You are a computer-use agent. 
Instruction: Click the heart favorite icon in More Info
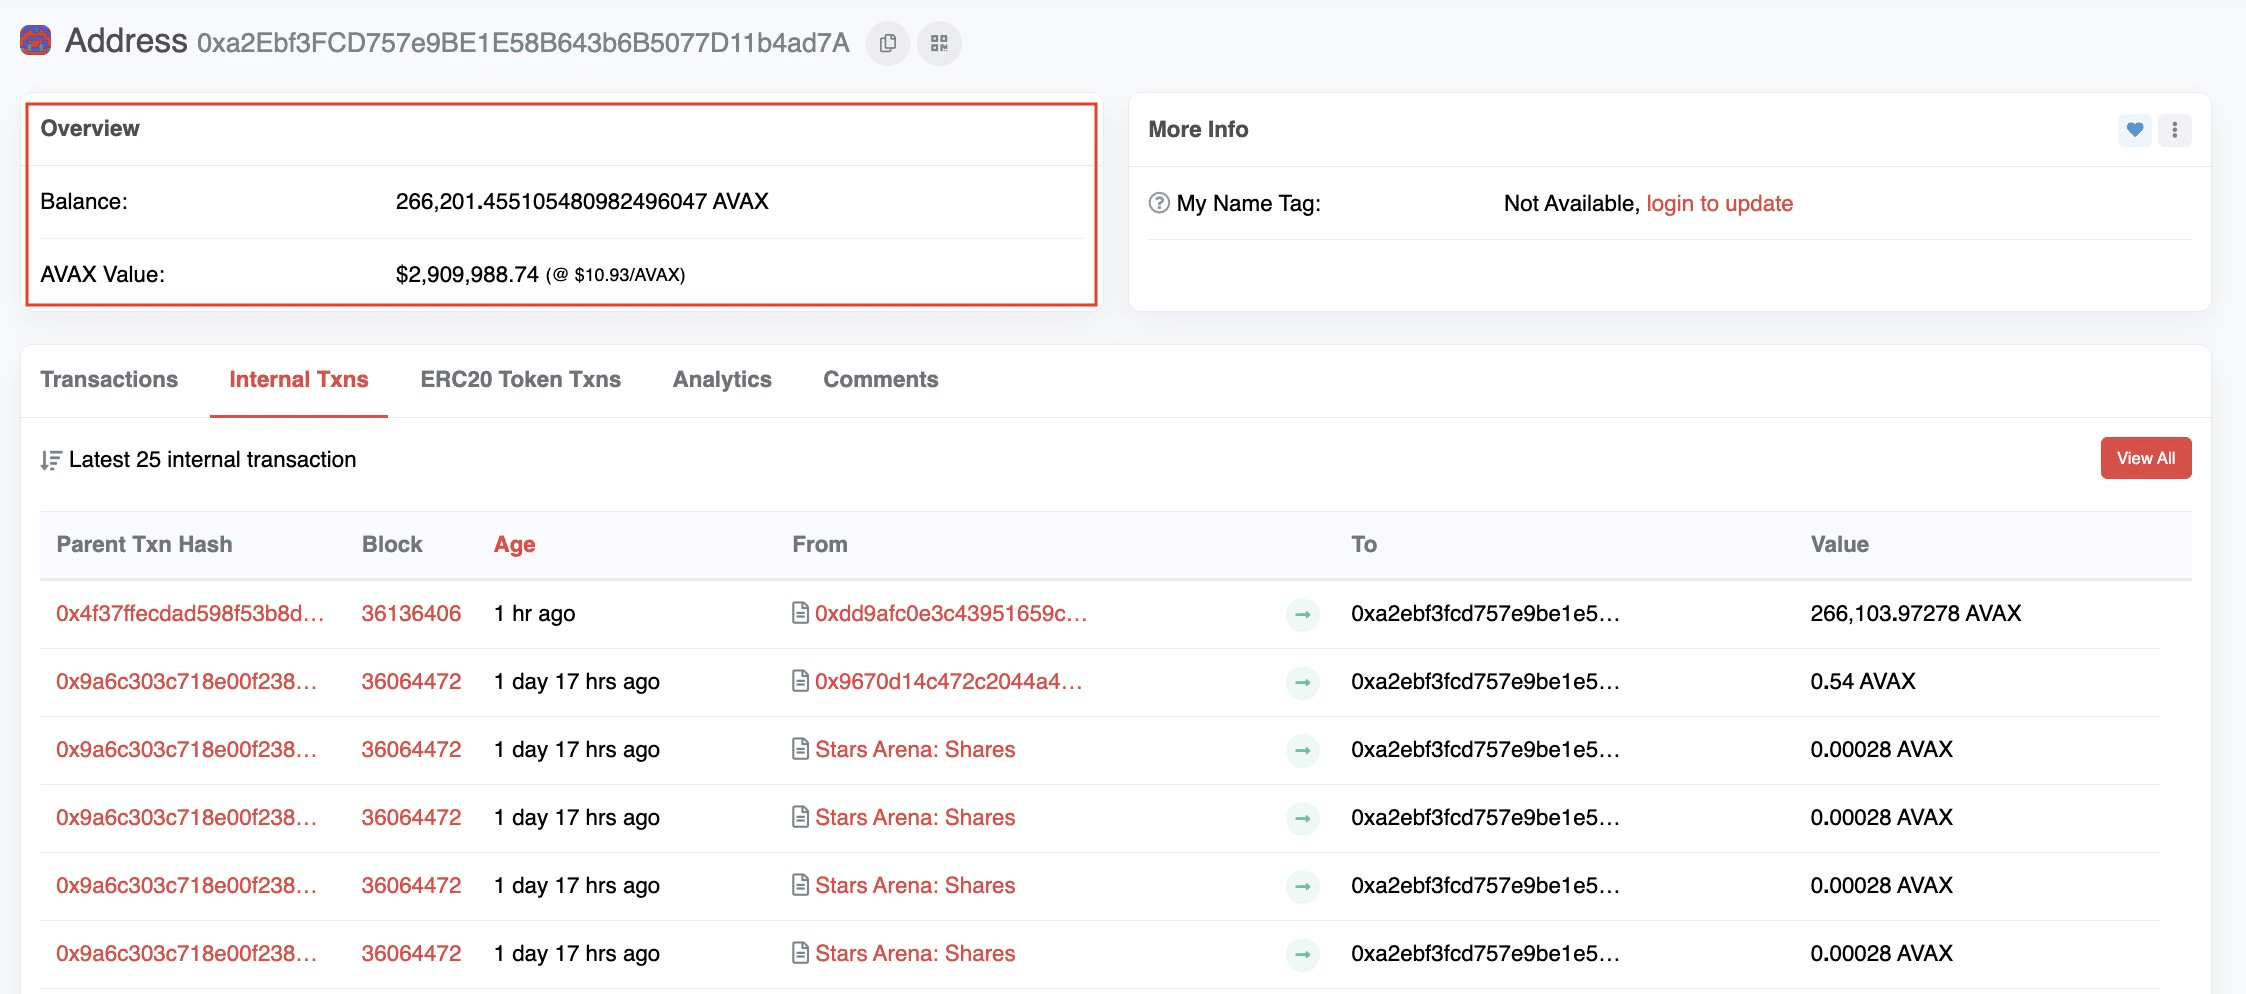point(2134,130)
